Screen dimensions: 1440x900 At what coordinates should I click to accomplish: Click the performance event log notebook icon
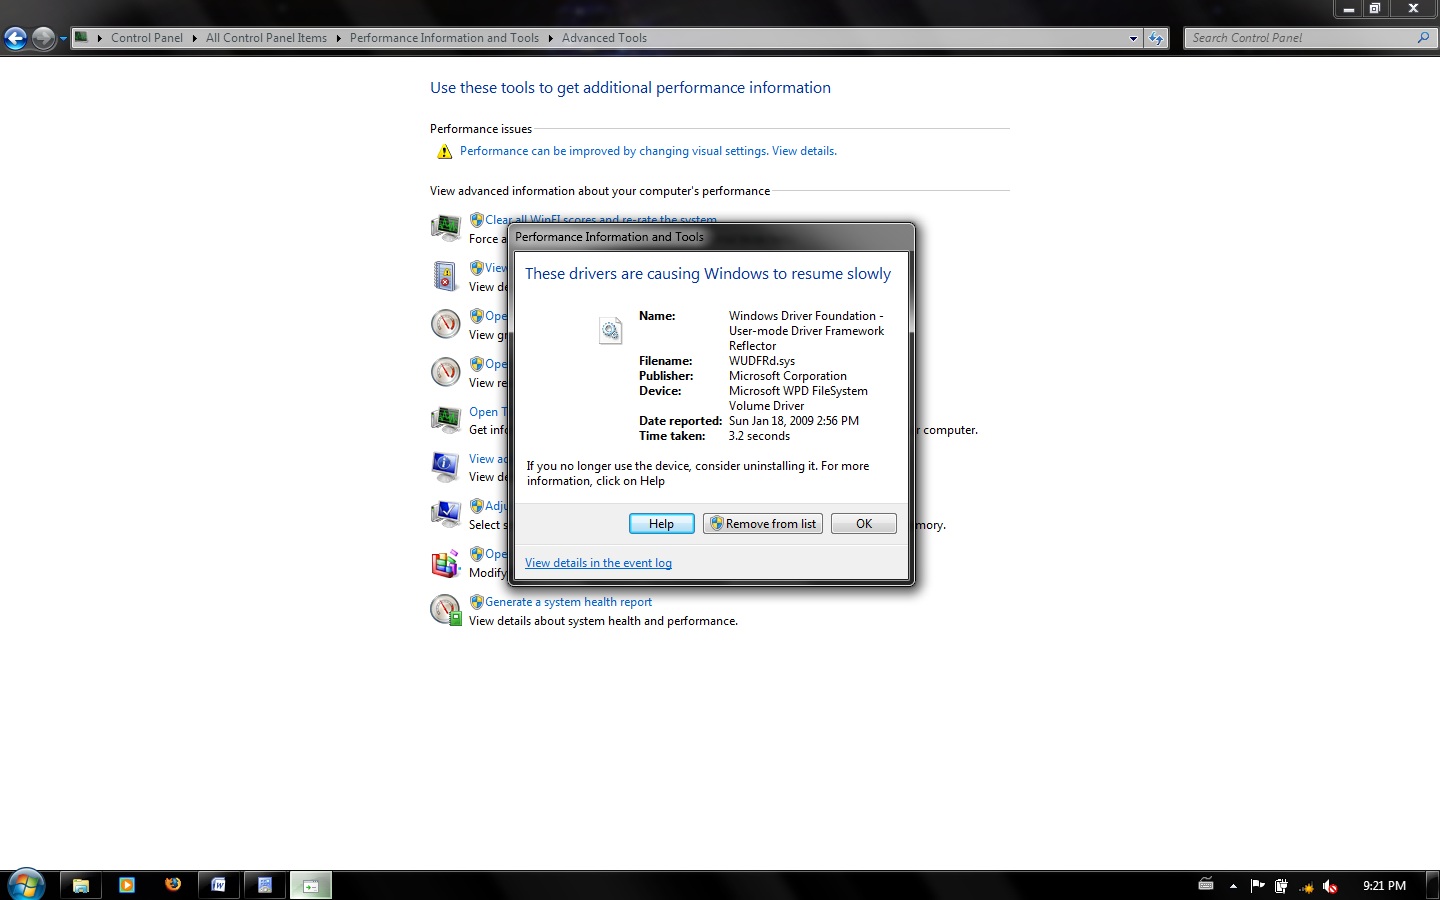coord(445,276)
